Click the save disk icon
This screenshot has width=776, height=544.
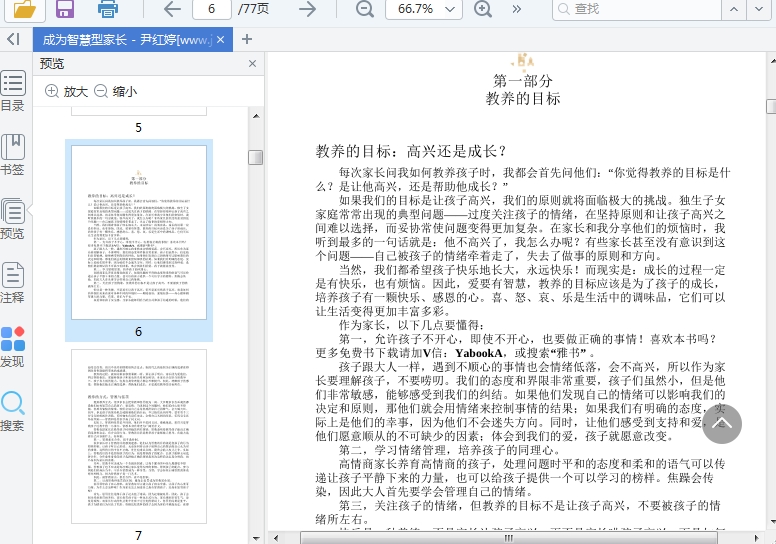tap(65, 9)
